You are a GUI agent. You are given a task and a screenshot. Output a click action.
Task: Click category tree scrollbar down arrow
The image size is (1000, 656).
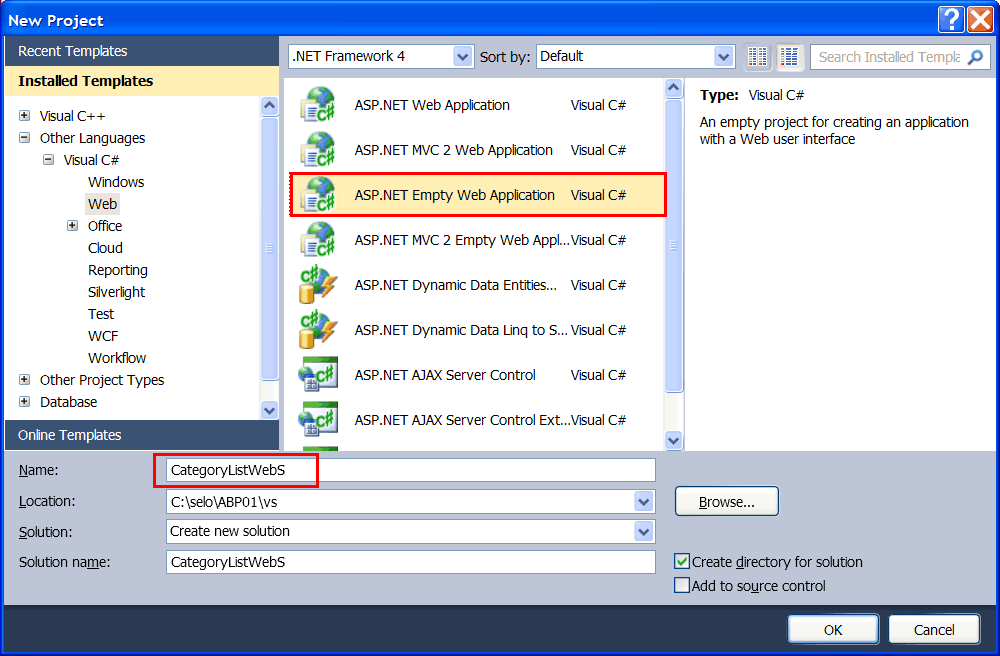(x=269, y=410)
